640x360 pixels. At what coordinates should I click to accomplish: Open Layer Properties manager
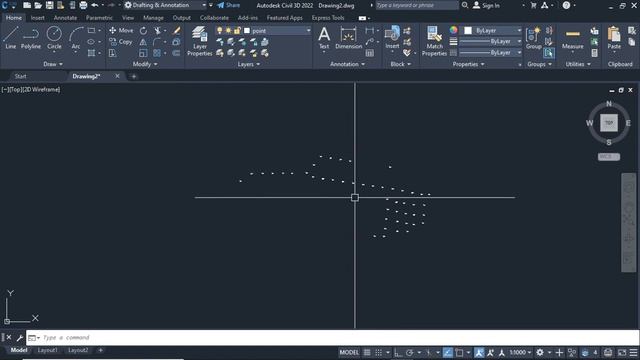tap(200, 41)
